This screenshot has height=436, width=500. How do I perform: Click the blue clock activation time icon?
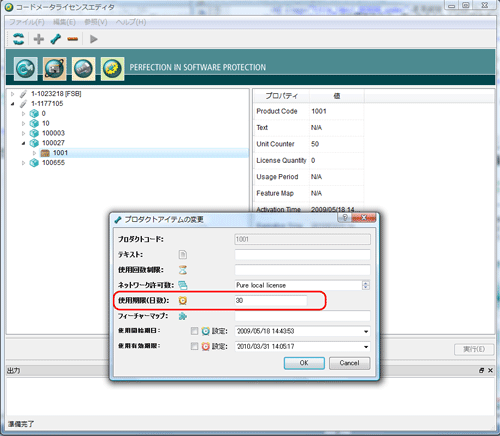coord(206,331)
